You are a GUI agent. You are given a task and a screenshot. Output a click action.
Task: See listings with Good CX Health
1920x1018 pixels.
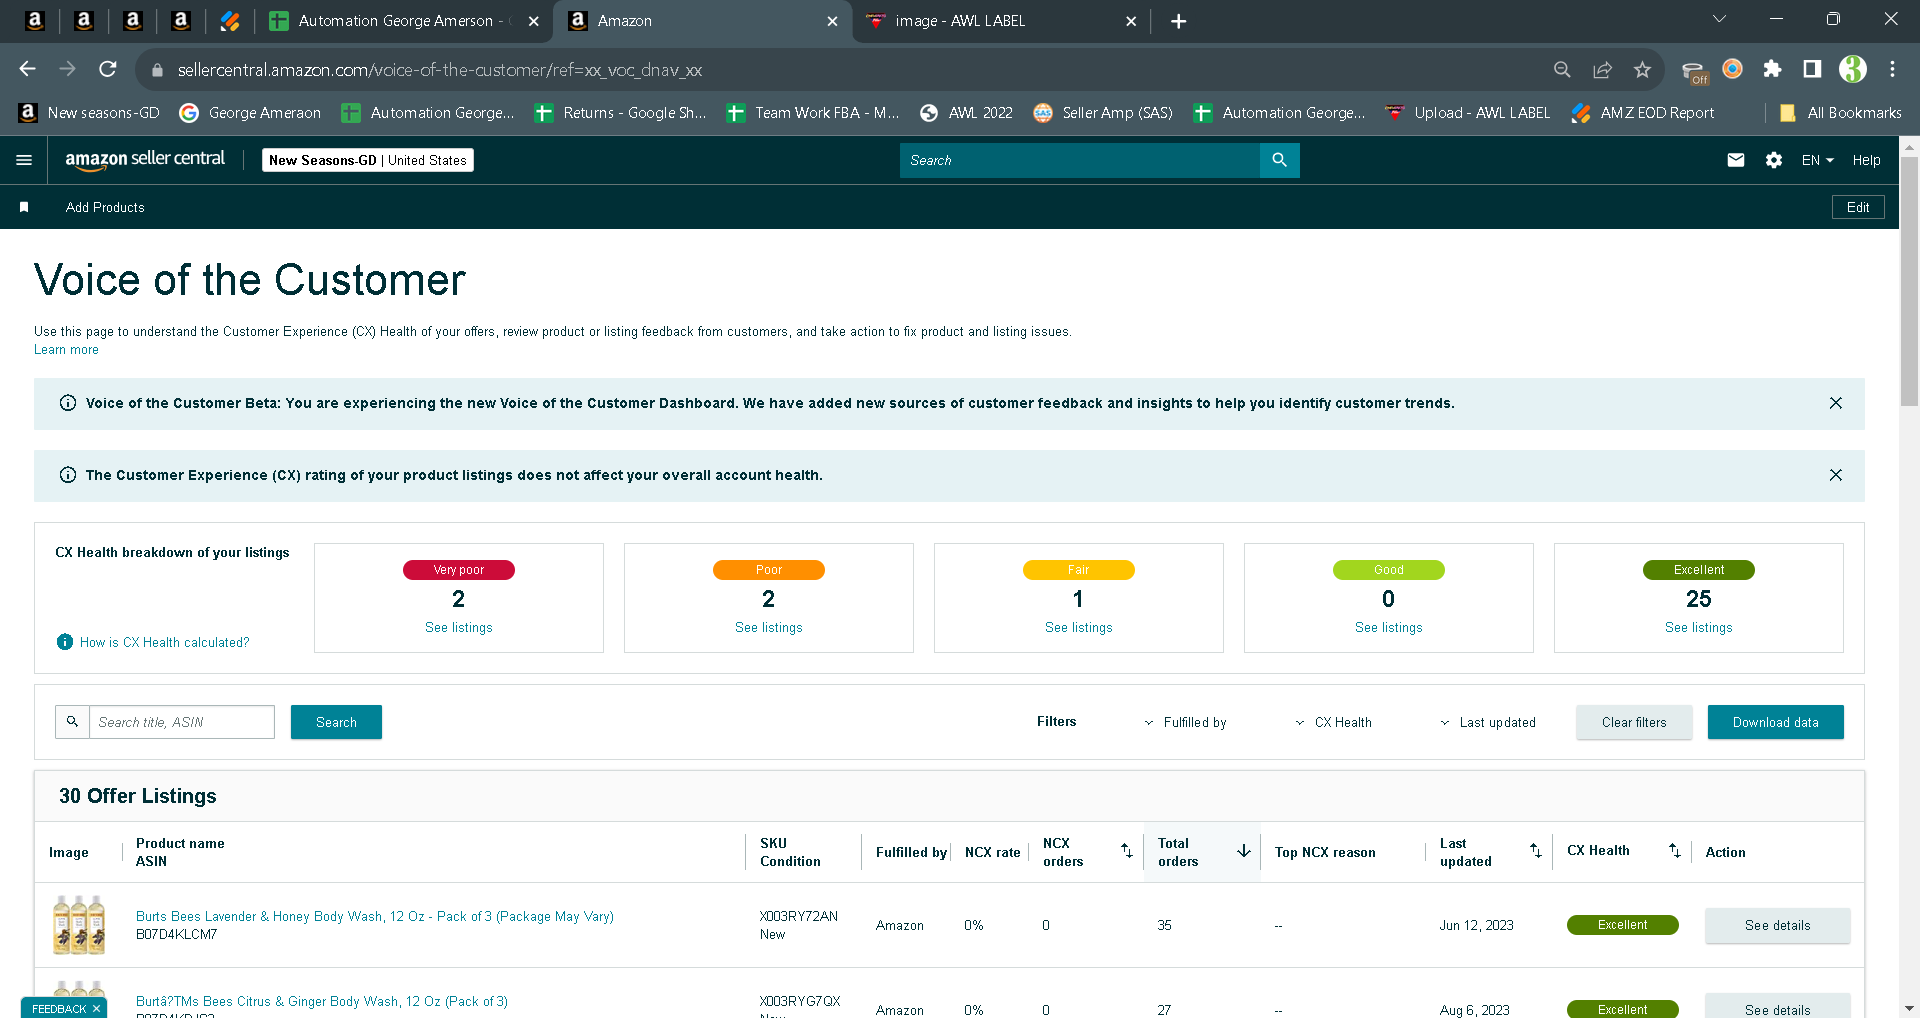tap(1389, 627)
